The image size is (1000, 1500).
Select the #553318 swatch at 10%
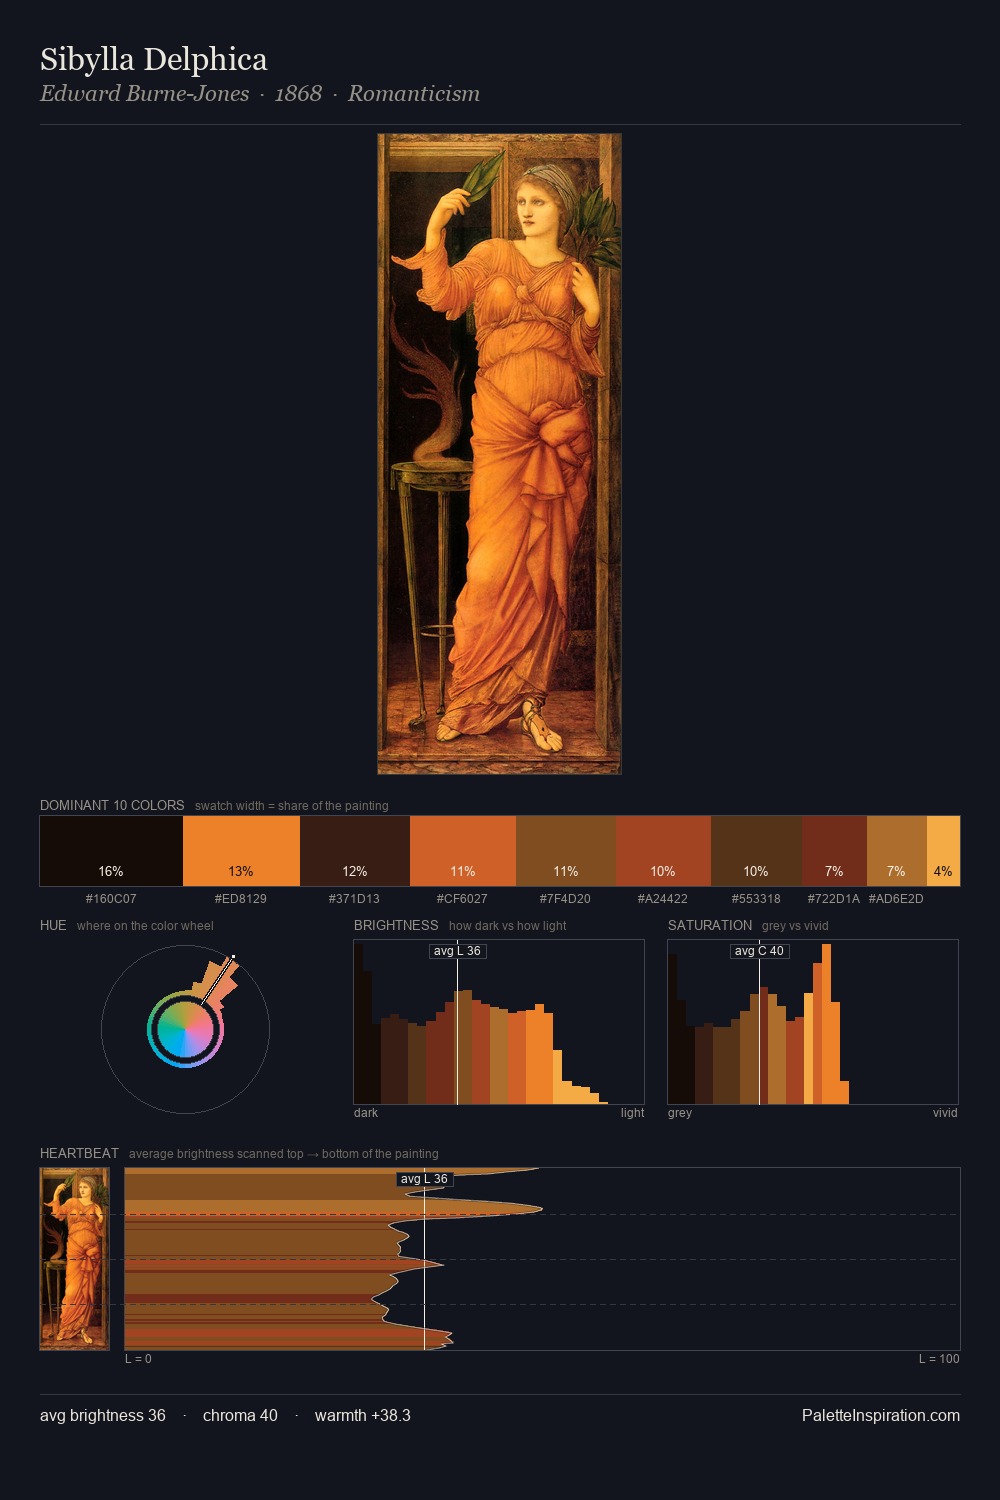(x=756, y=851)
